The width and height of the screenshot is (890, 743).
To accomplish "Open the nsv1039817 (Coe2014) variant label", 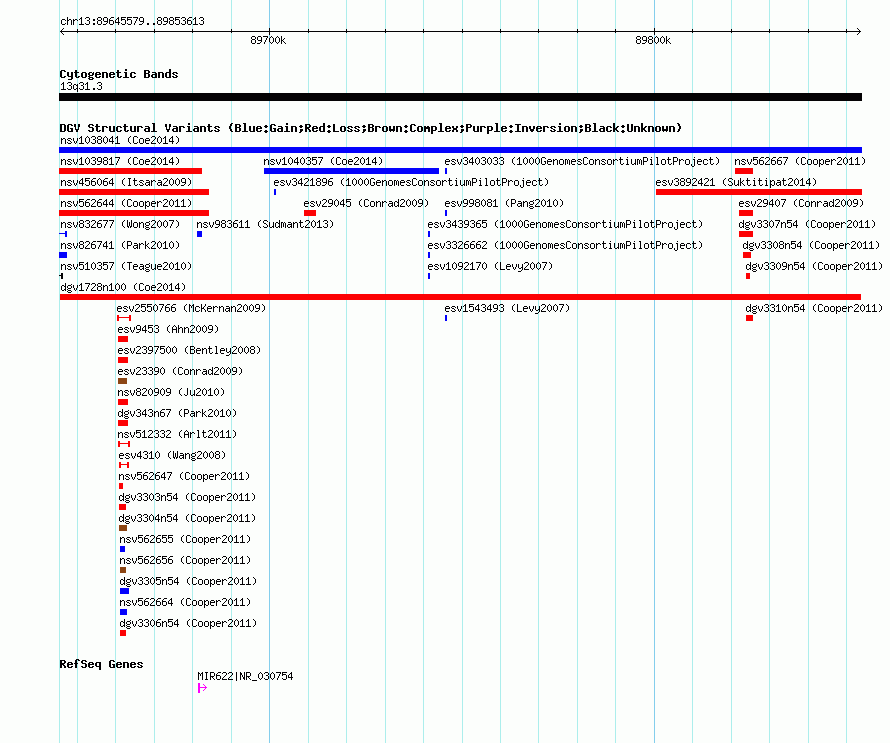I will point(120,161).
